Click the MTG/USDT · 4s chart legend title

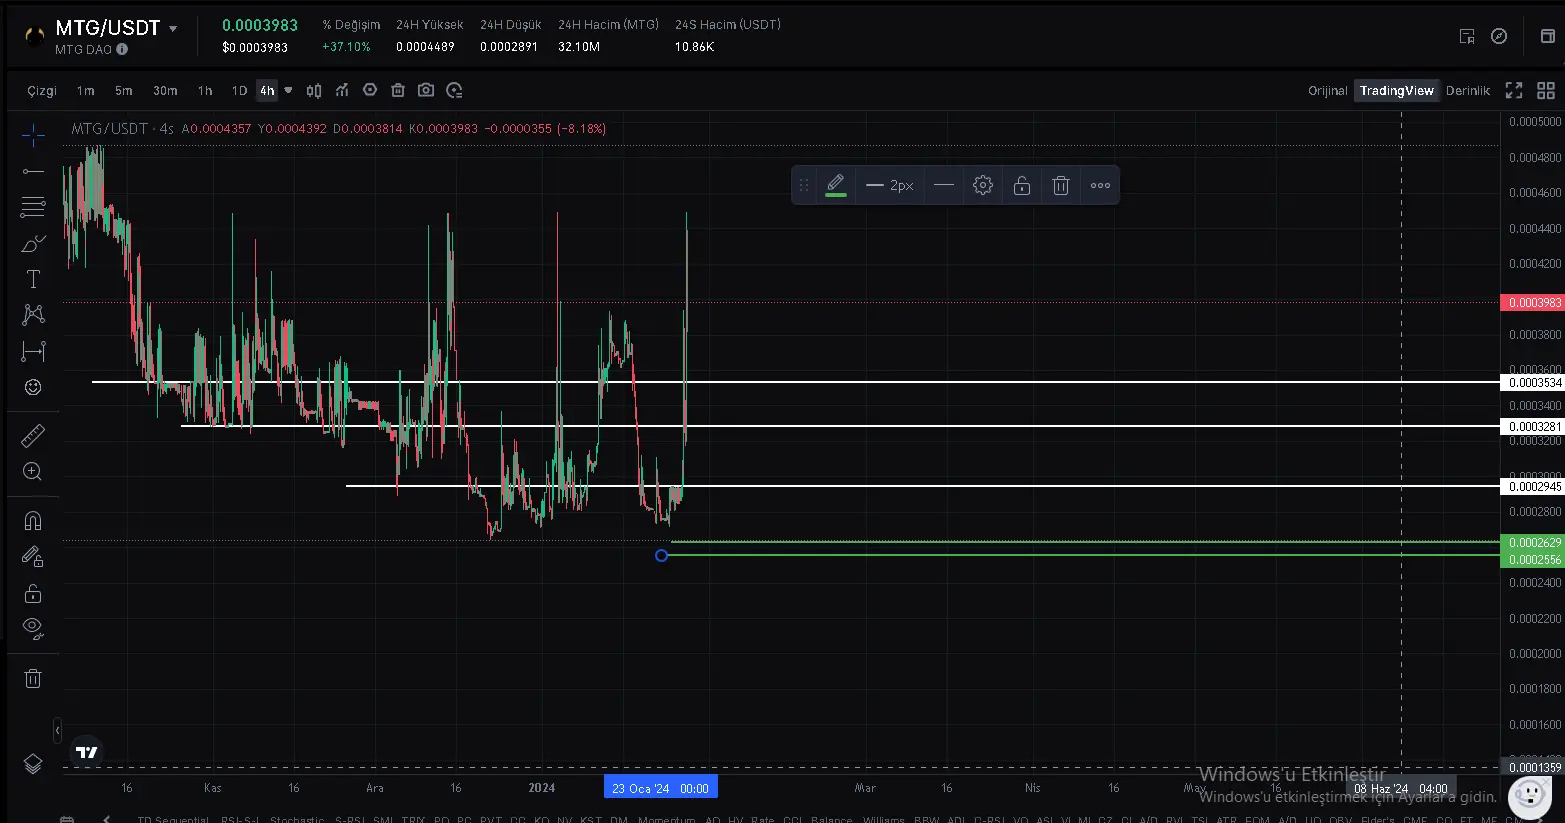[122, 129]
